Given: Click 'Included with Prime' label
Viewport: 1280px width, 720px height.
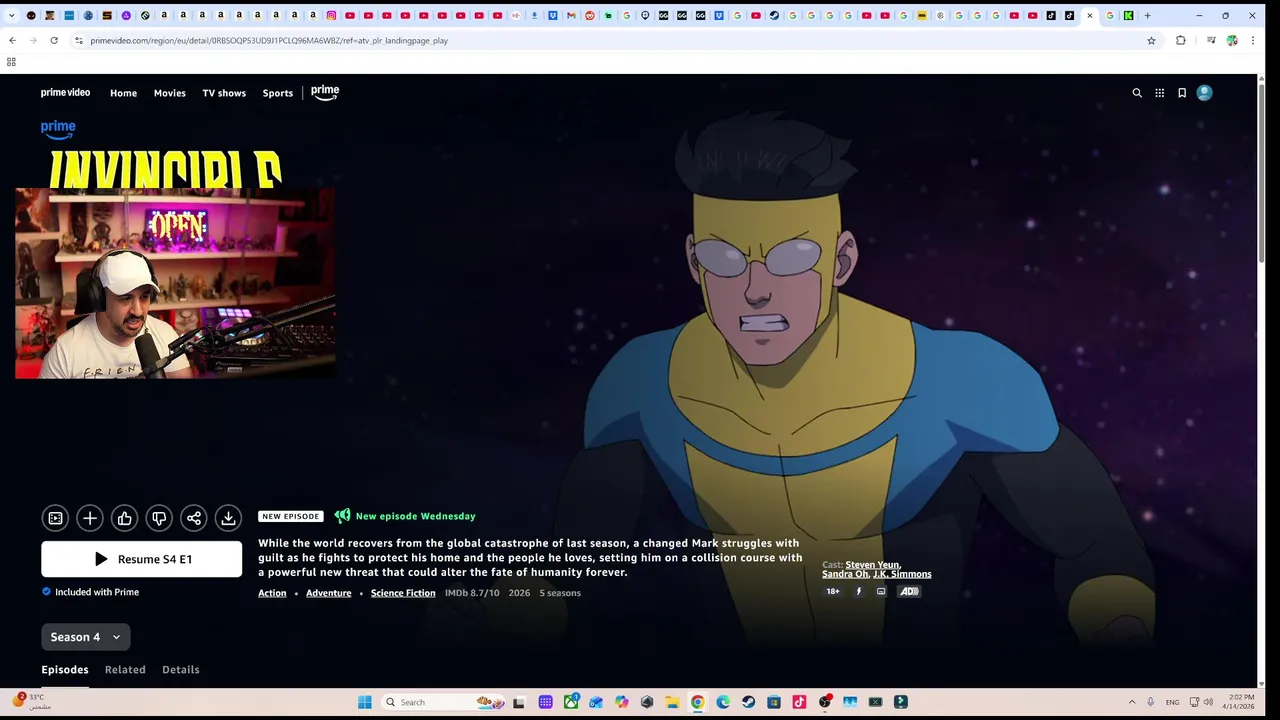Looking at the screenshot, I should tap(97, 592).
